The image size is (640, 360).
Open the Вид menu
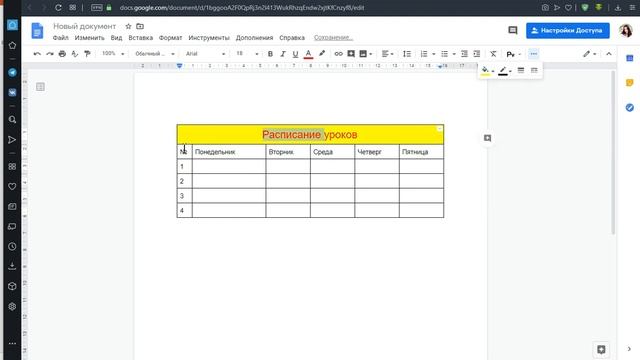pyautogui.click(x=116, y=38)
